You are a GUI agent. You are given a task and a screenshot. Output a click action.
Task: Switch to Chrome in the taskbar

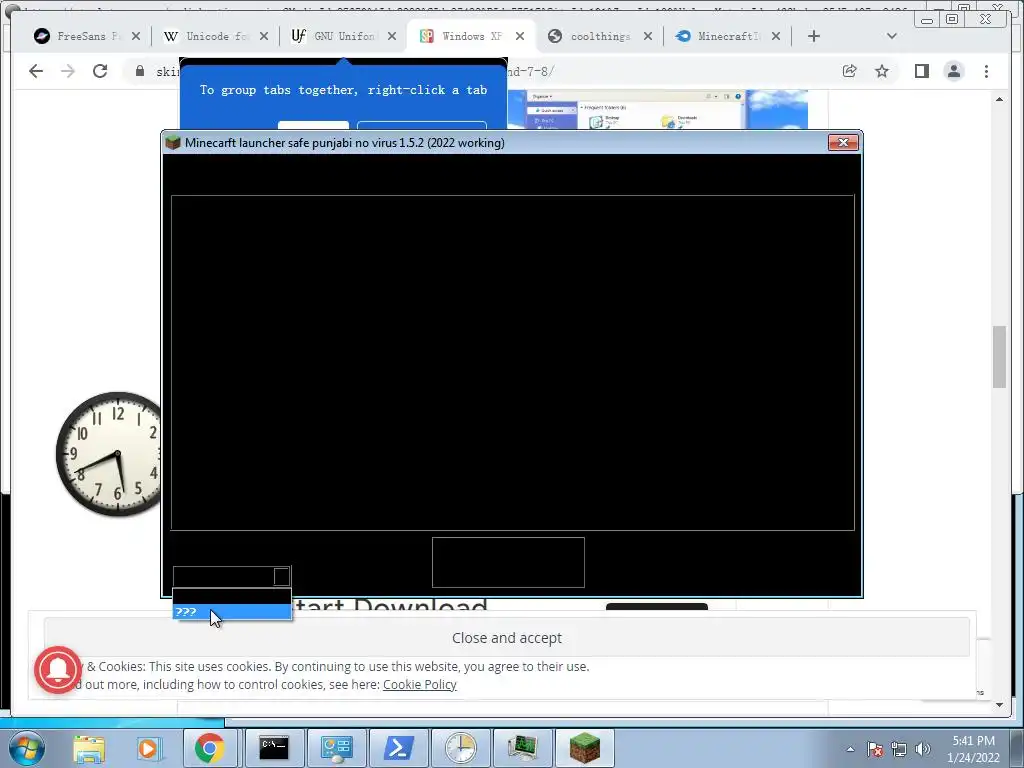tap(209, 748)
